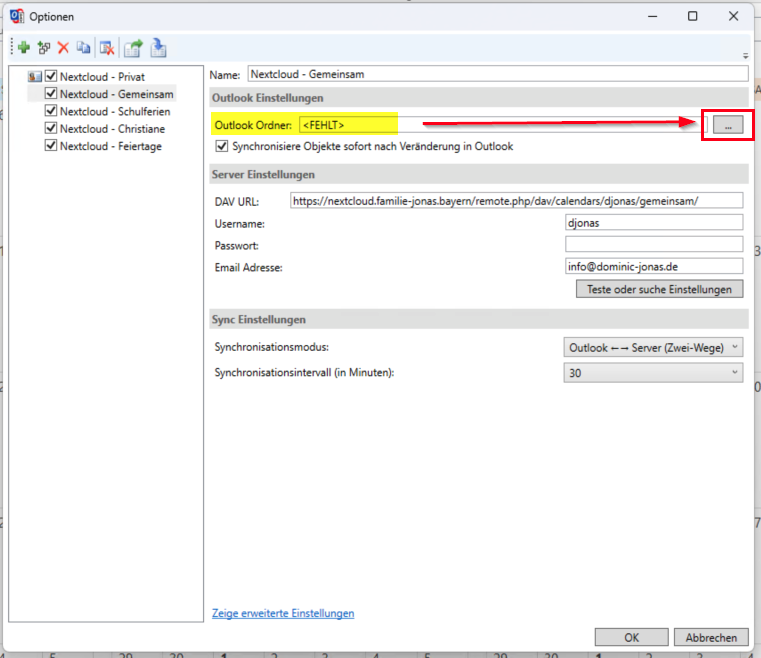Toggle the Nextcloud - Feiertage checkbox
This screenshot has height=658, width=761.
52,146
